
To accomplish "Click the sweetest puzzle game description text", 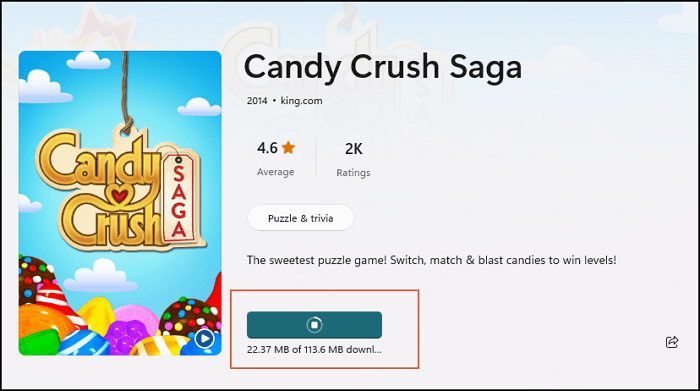I will (431, 260).
